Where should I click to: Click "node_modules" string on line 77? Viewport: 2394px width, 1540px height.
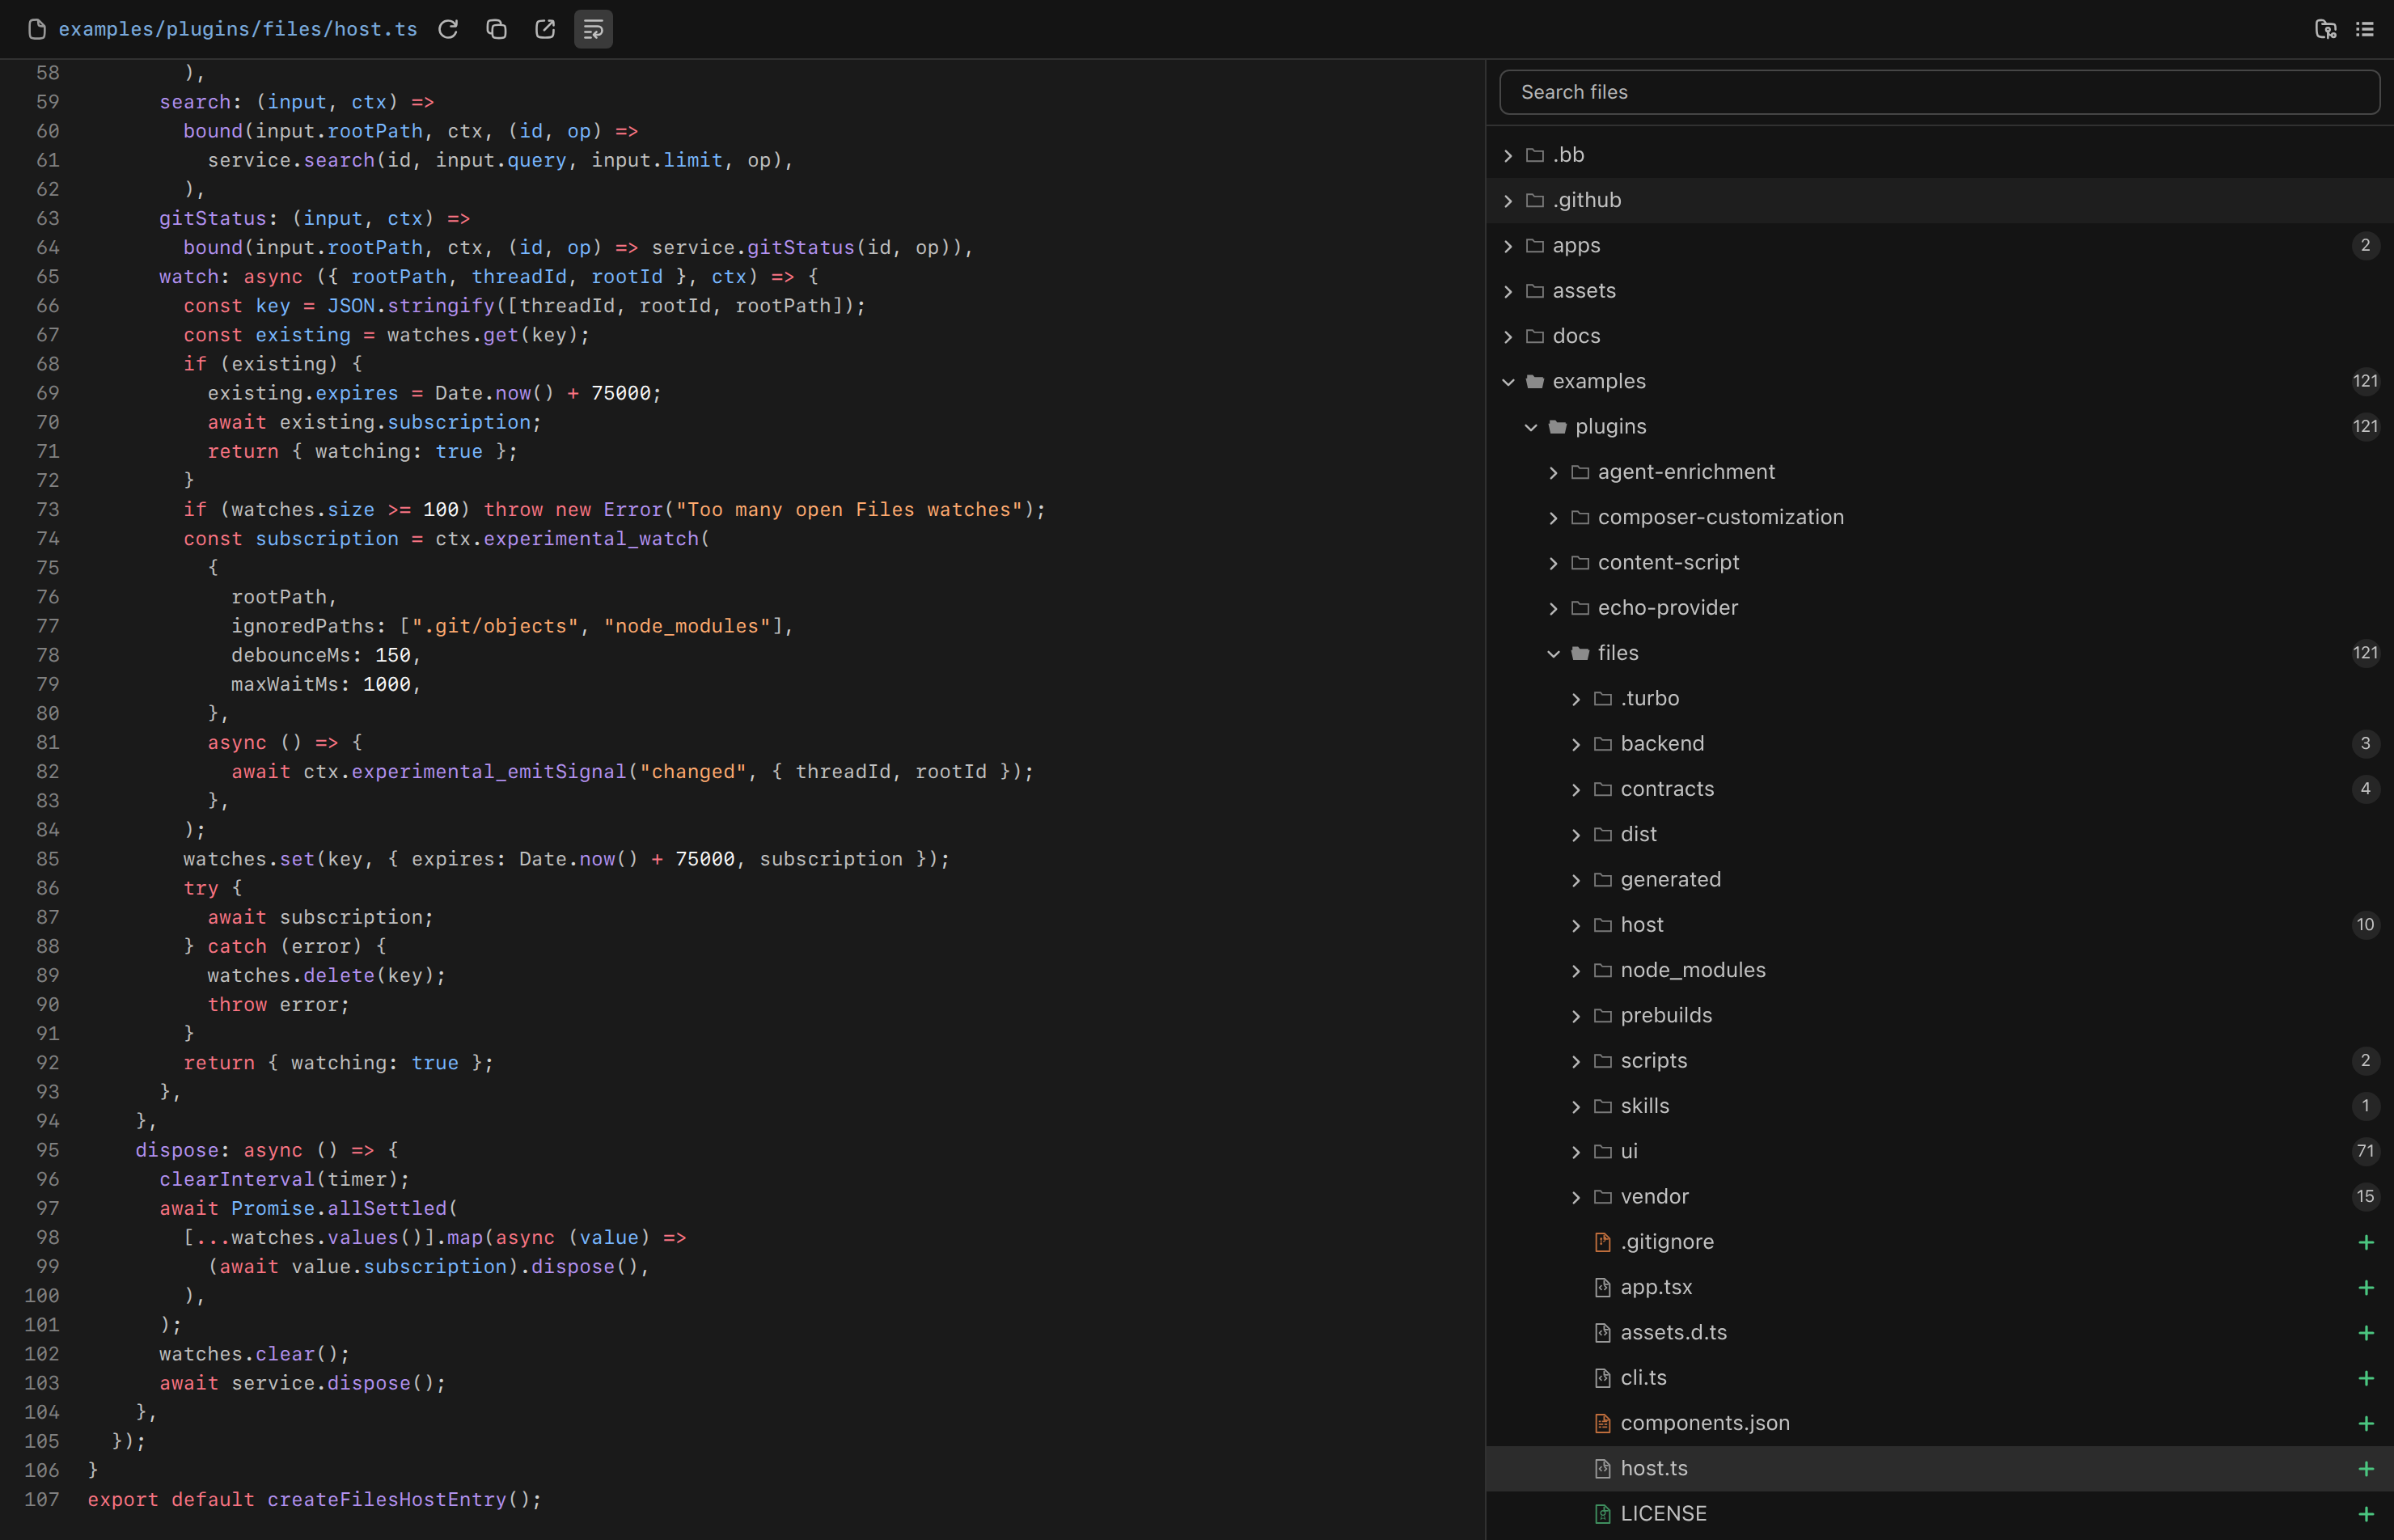pos(687,627)
